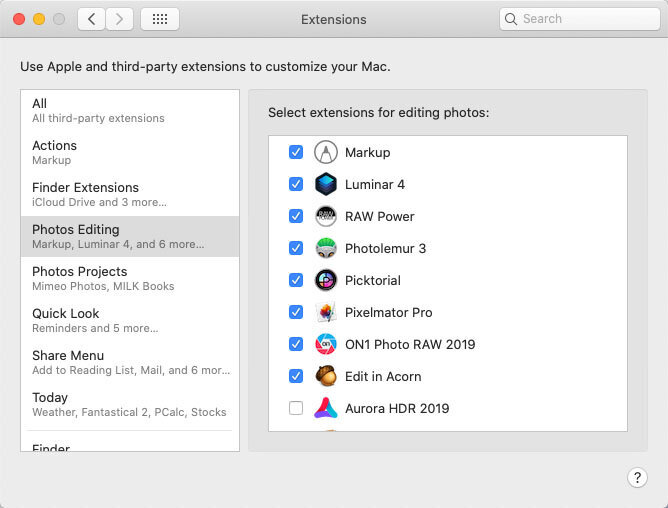
Task: Click the Picktorial label
Action: 373,280
